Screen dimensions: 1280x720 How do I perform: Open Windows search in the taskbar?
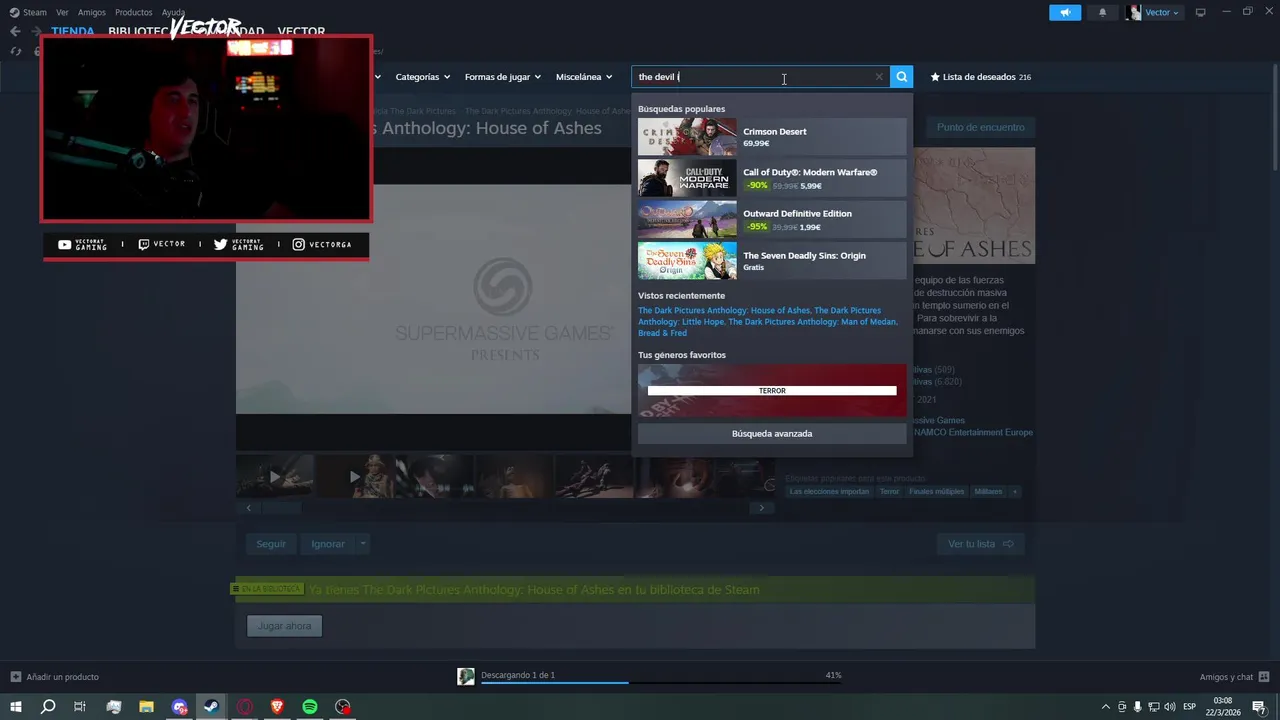point(47,707)
